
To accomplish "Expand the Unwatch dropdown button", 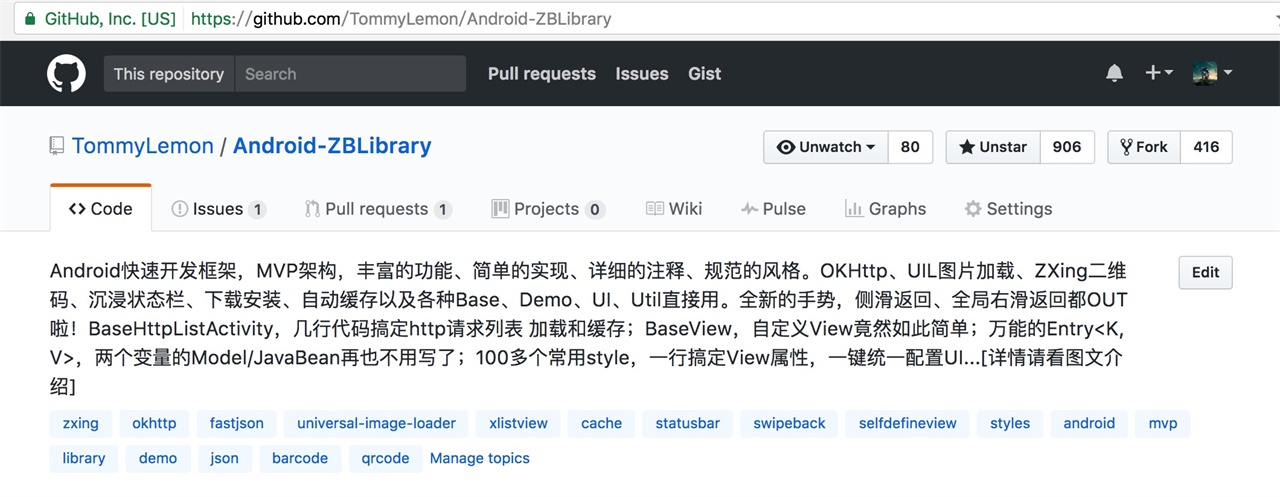I will [x=826, y=147].
